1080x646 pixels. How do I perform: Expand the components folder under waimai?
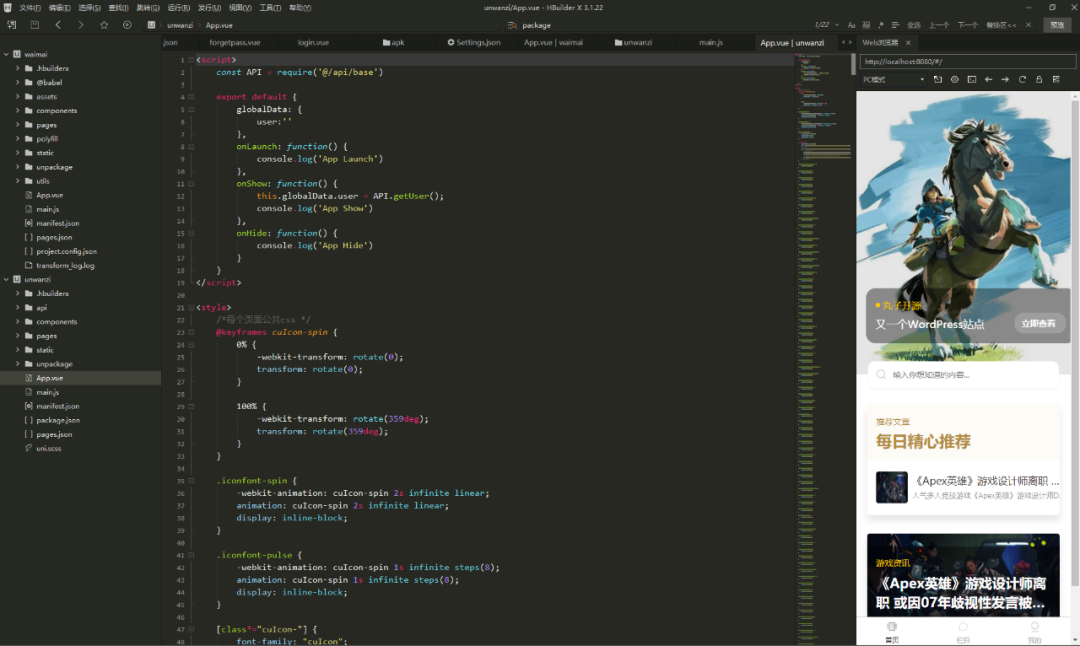point(56,111)
